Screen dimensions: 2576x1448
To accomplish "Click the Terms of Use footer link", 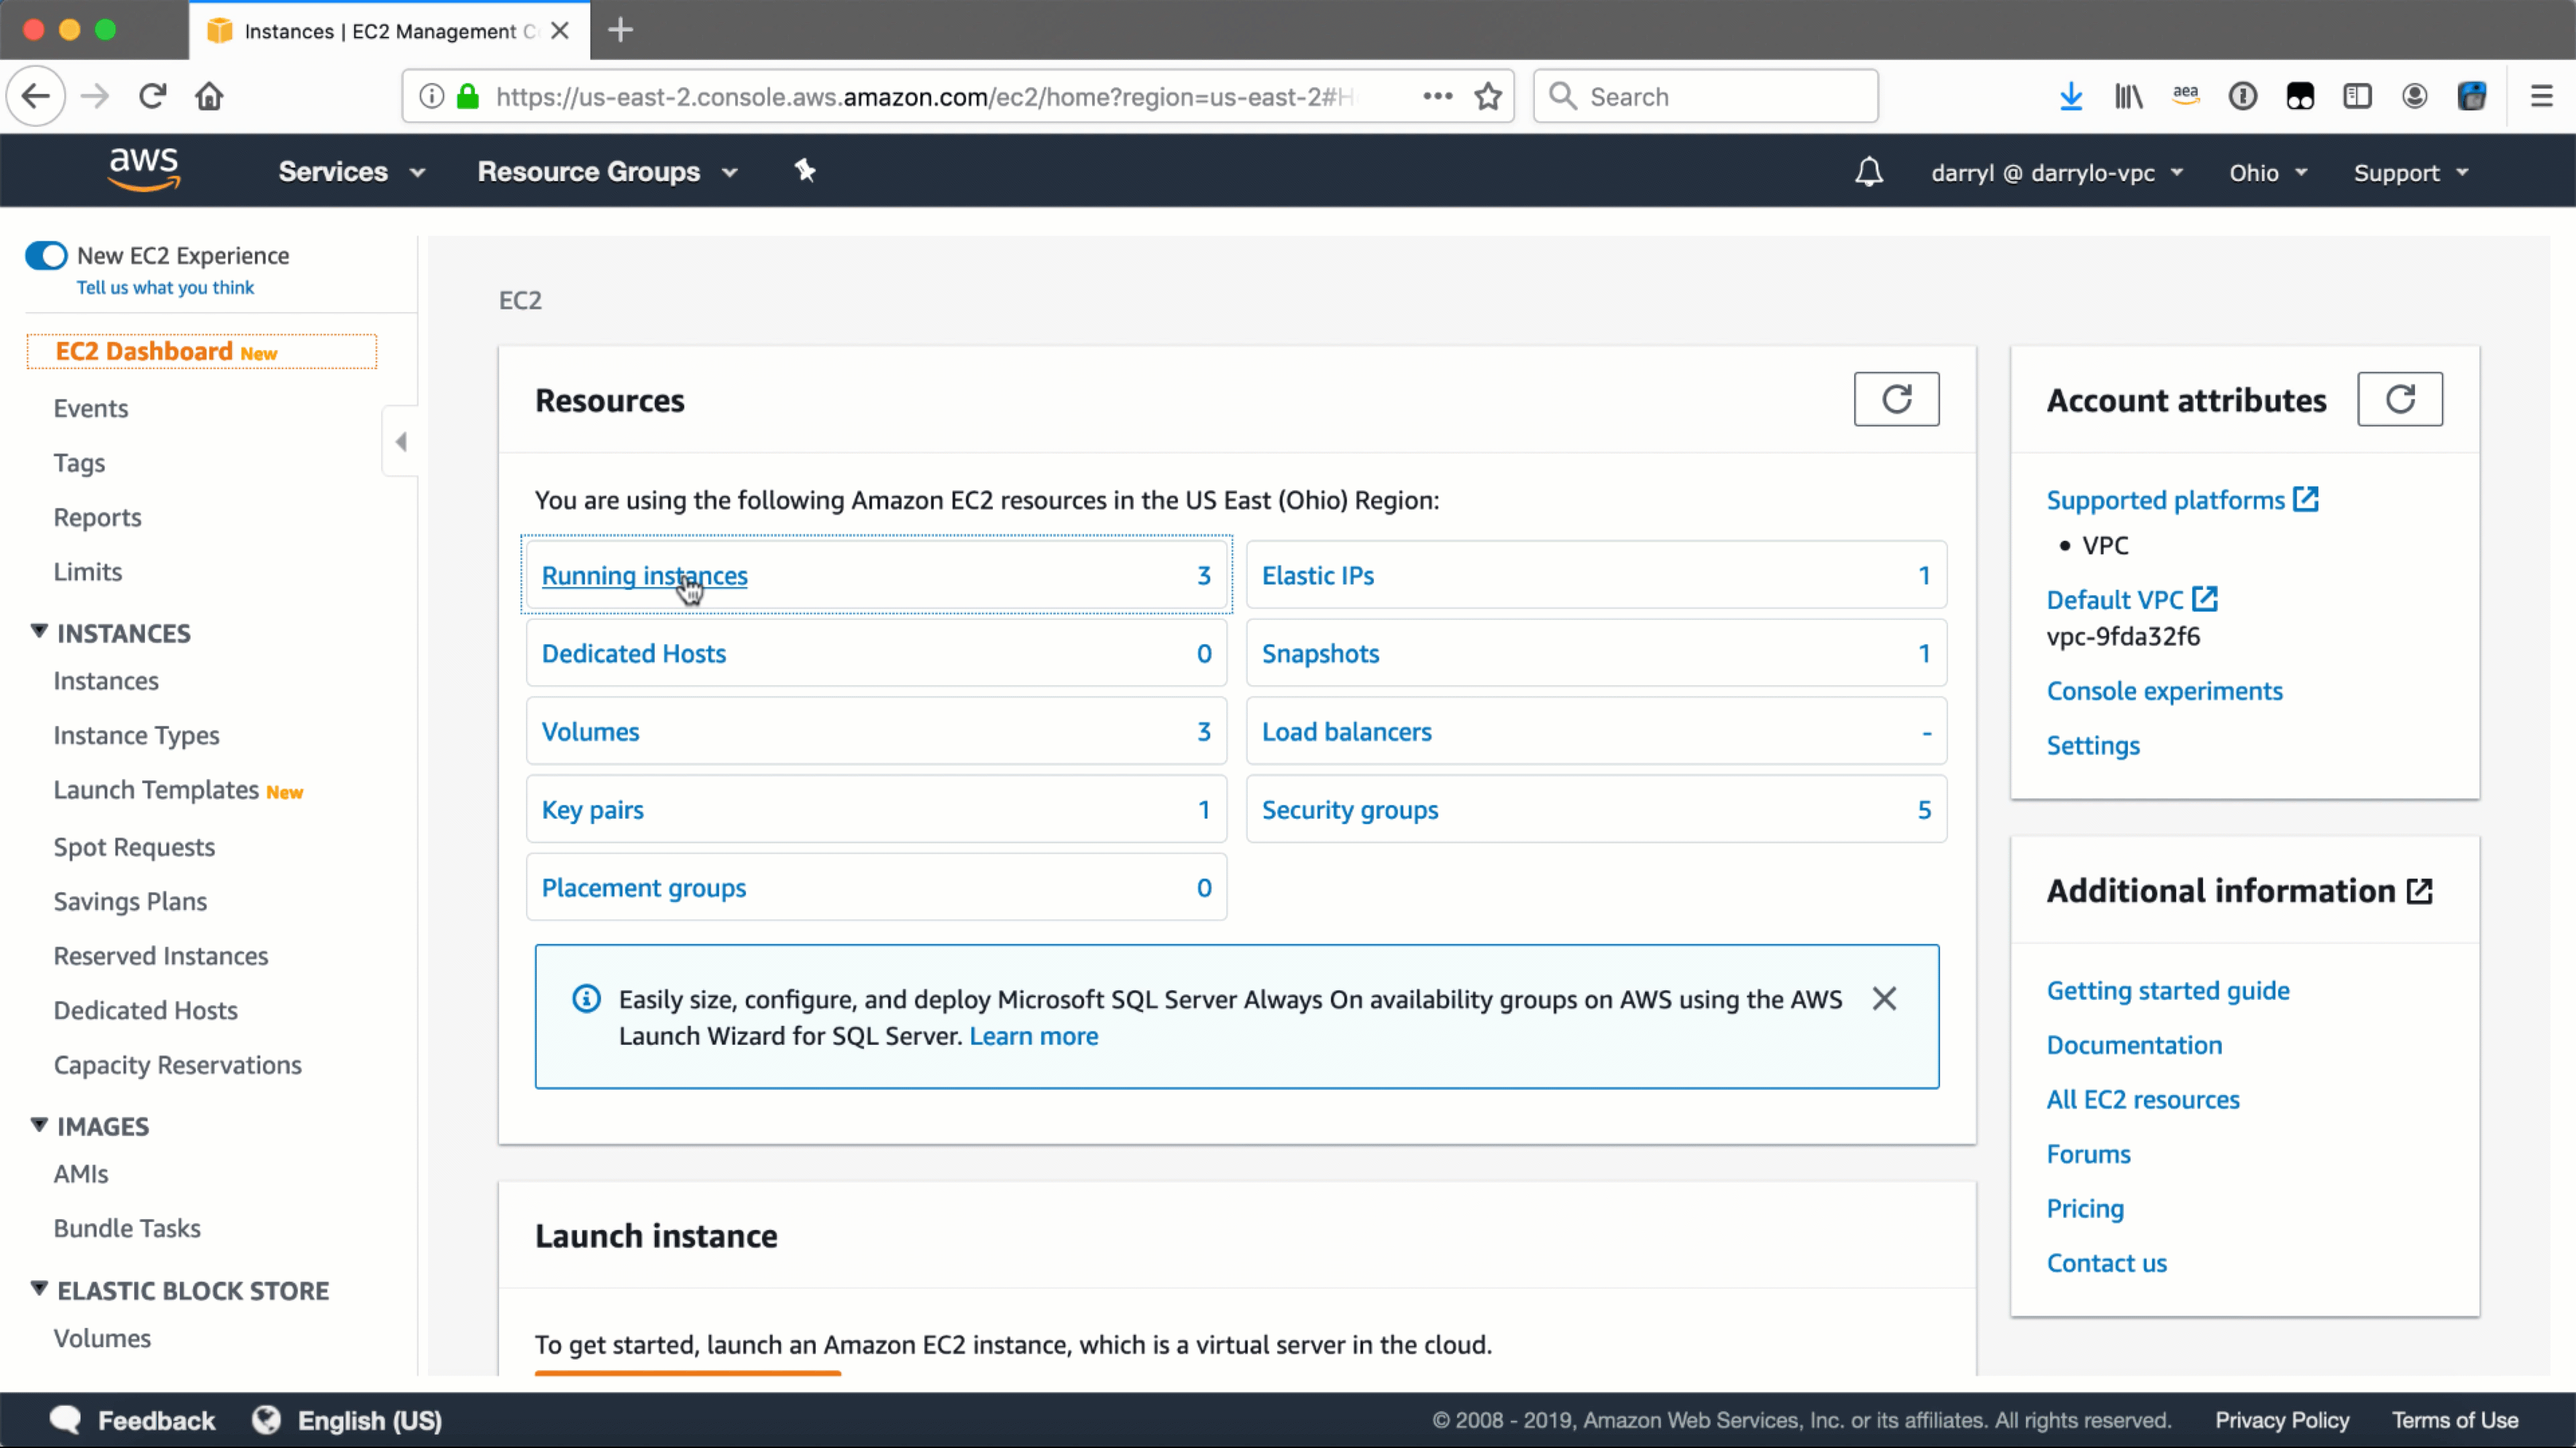I will tap(2454, 1420).
